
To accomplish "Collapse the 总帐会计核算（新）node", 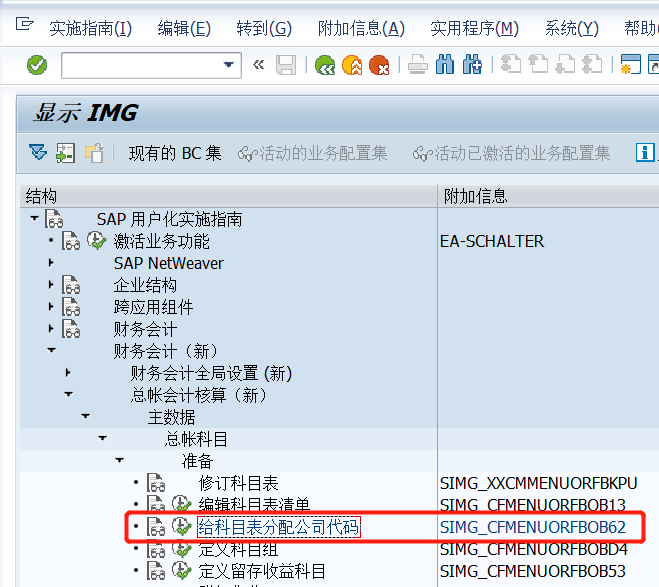I will (x=69, y=394).
